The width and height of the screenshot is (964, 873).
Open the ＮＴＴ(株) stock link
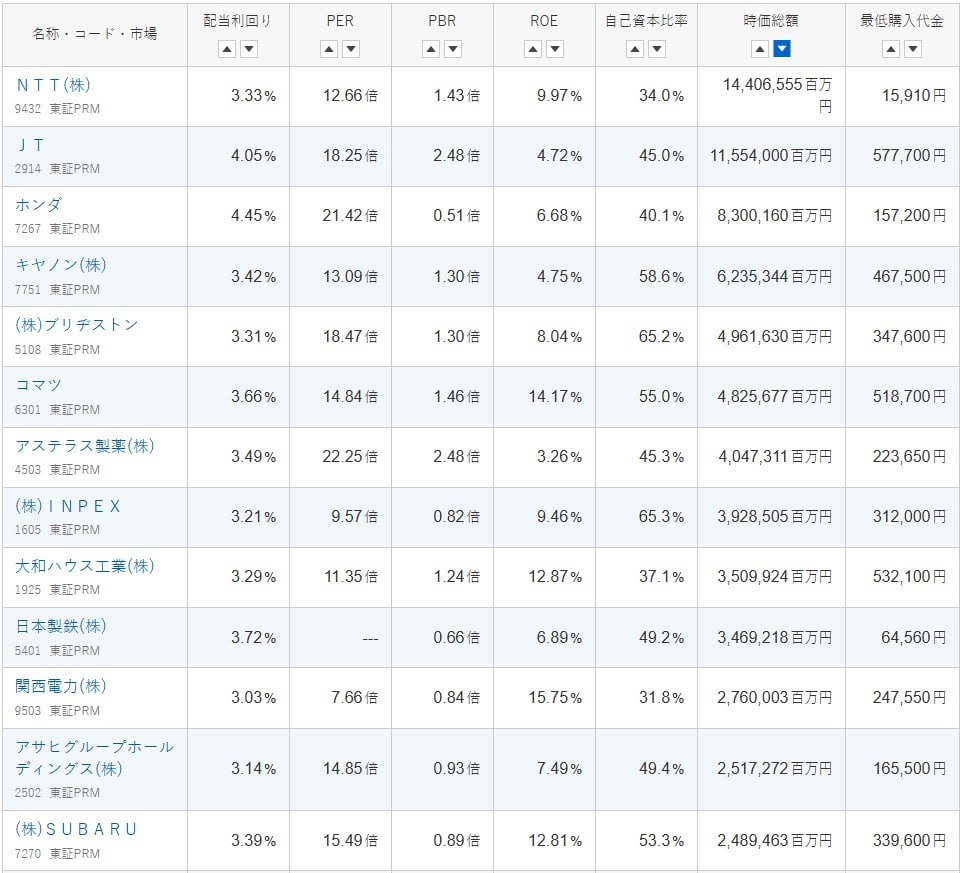pos(53,85)
